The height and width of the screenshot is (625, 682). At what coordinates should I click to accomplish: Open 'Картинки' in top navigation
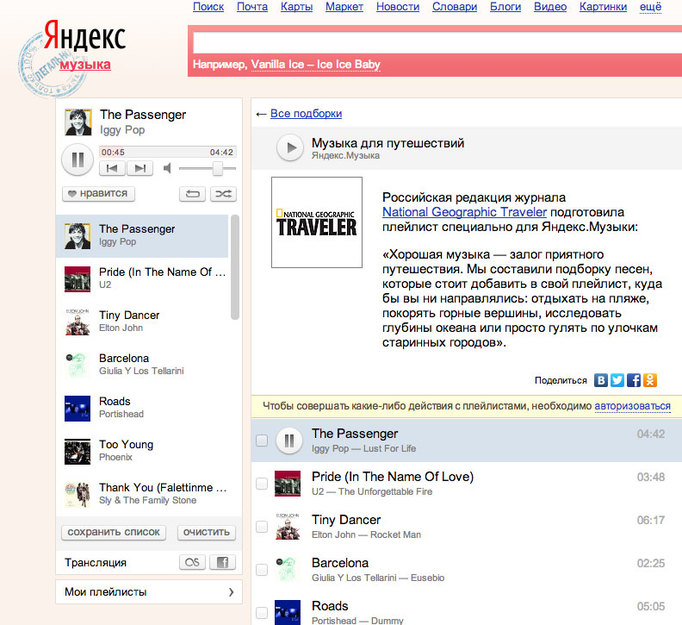(603, 7)
